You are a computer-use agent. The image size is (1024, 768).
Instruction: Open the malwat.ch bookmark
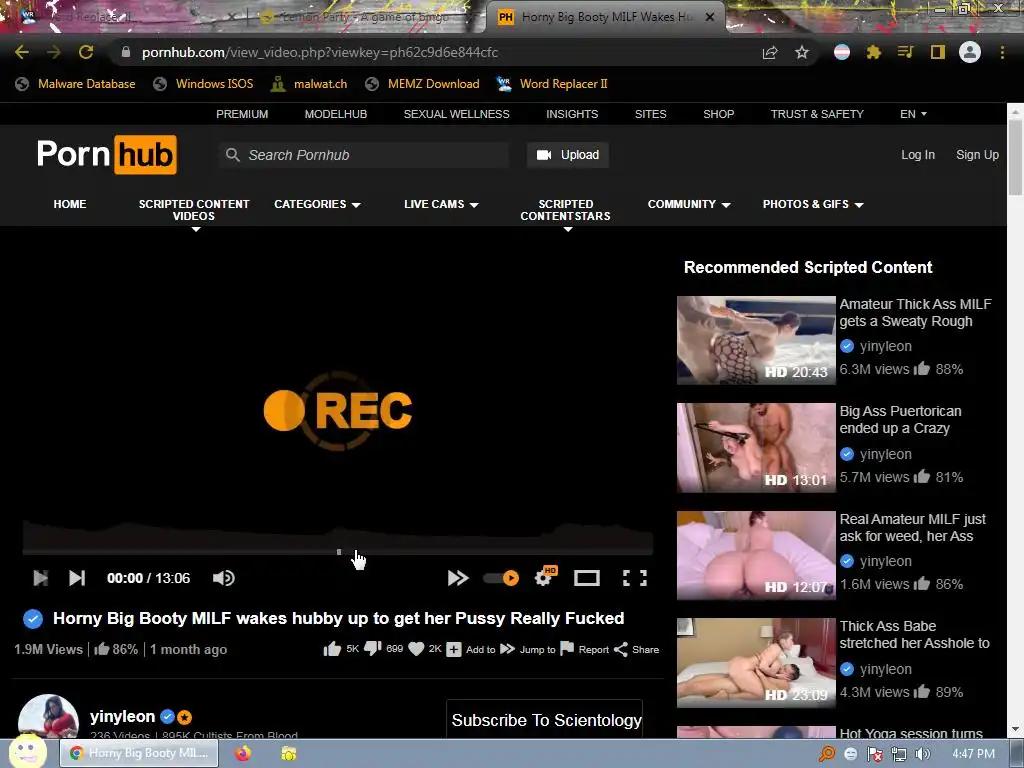coord(309,84)
